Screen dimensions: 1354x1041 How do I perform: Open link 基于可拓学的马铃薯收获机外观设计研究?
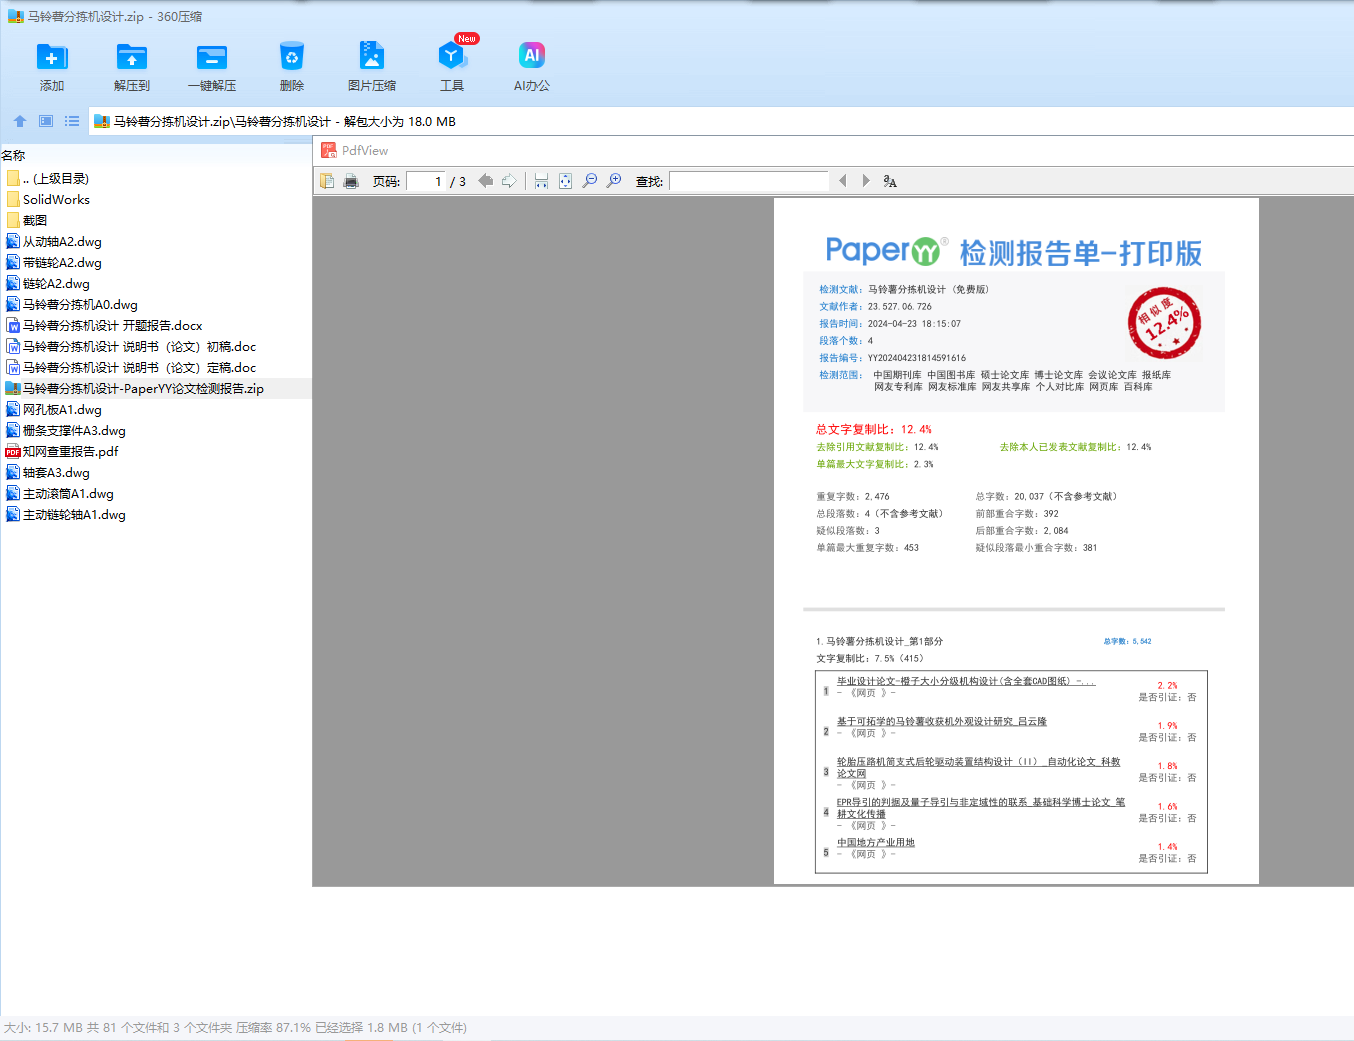click(942, 721)
